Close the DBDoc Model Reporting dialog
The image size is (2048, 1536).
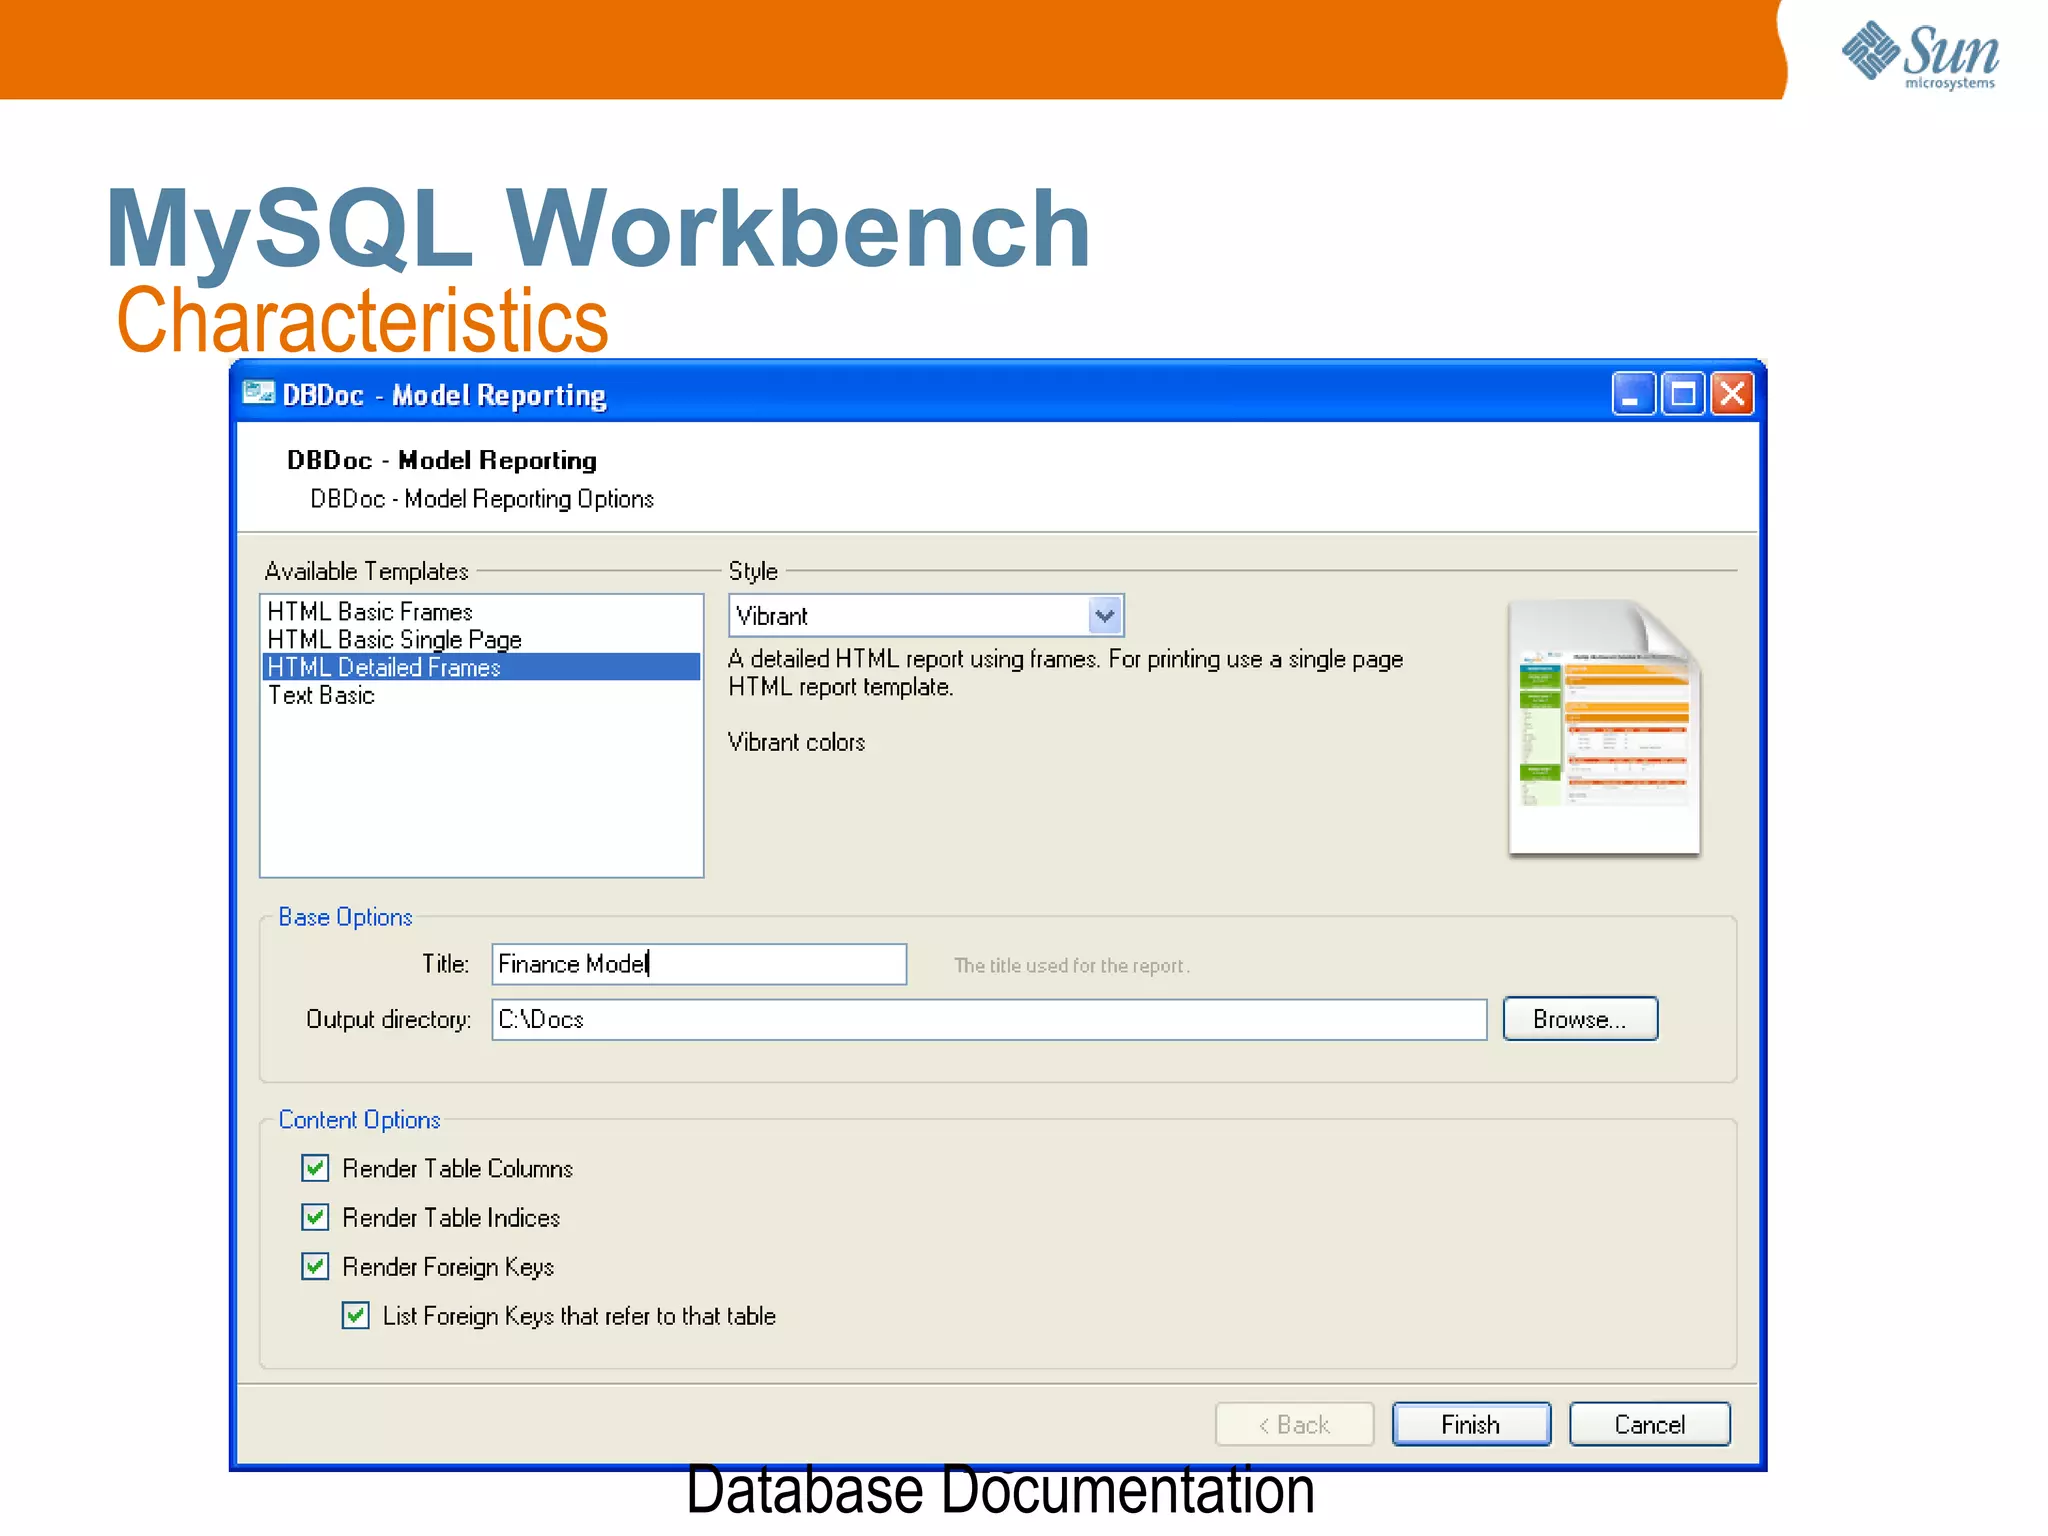[1733, 394]
